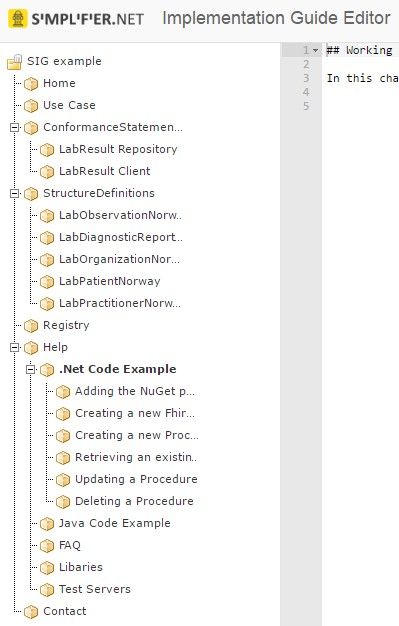Open the Java Code Example page

[115, 523]
